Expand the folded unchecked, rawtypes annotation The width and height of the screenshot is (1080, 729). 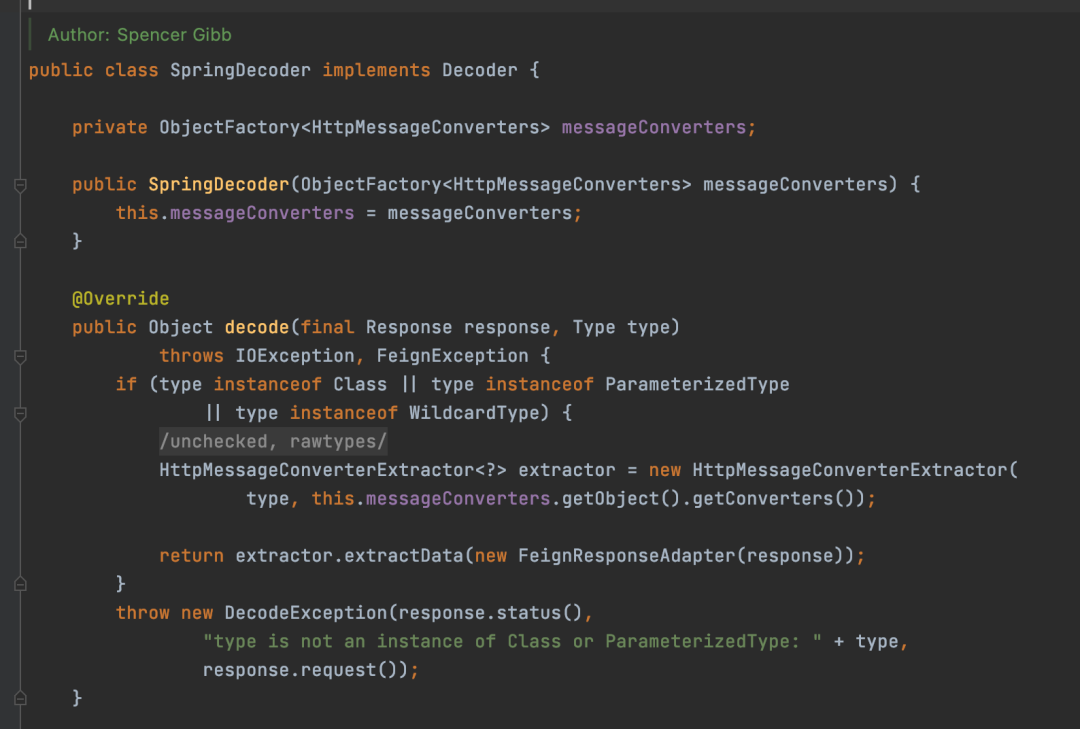(x=273, y=442)
